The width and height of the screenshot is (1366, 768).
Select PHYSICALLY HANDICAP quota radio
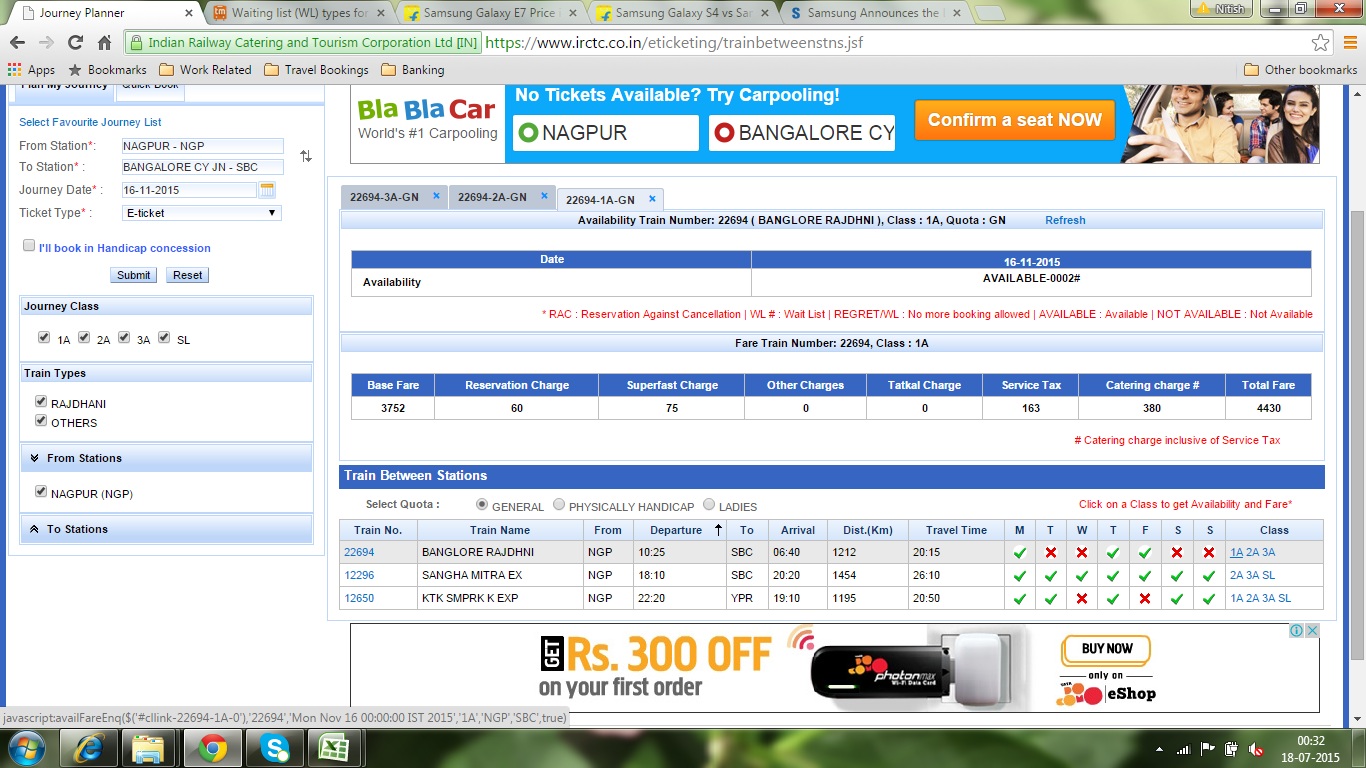[559, 505]
